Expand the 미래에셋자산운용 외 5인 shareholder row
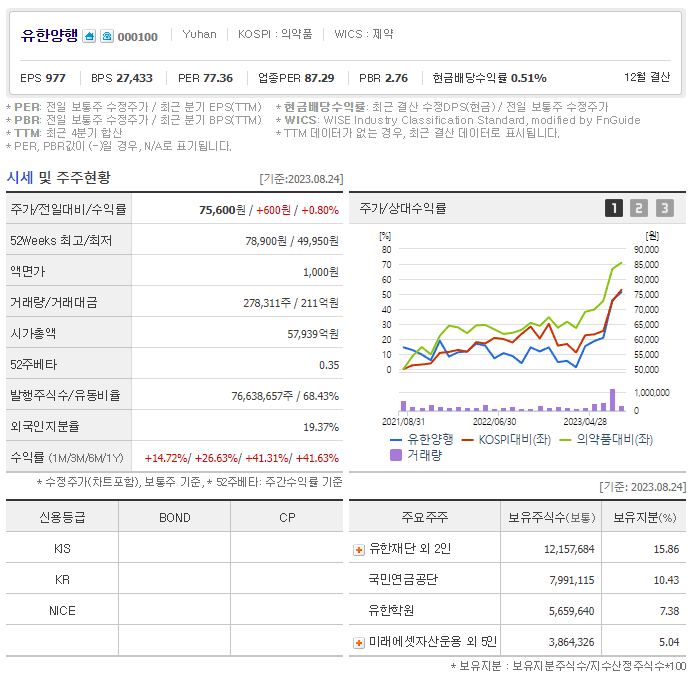Screen dimensions: 693x674 [x=359, y=643]
